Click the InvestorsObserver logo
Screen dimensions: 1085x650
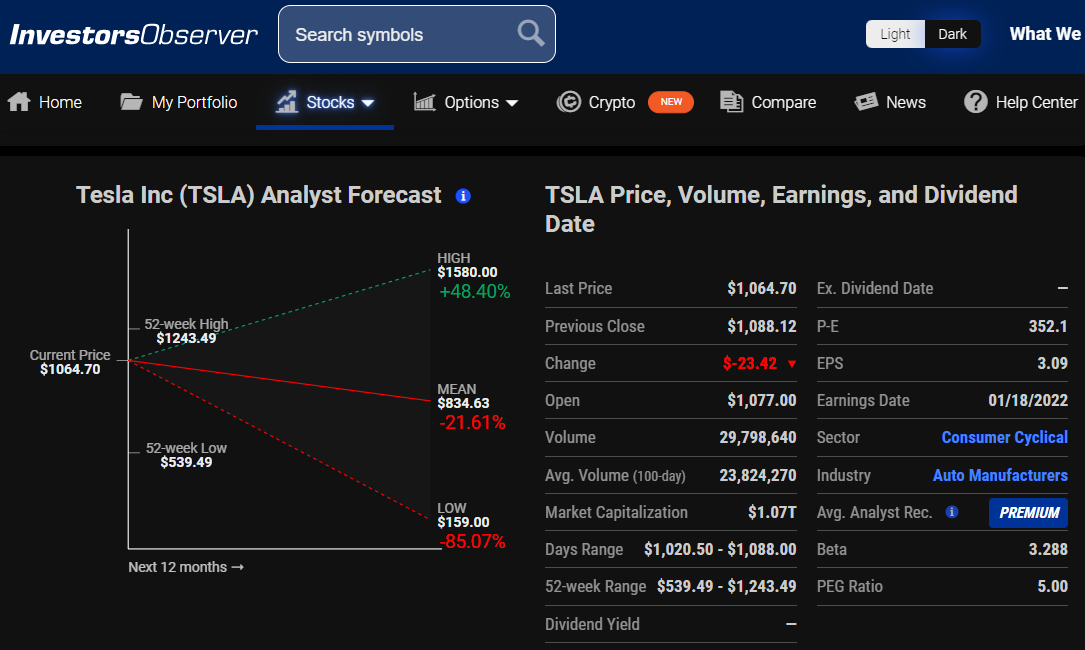point(134,35)
